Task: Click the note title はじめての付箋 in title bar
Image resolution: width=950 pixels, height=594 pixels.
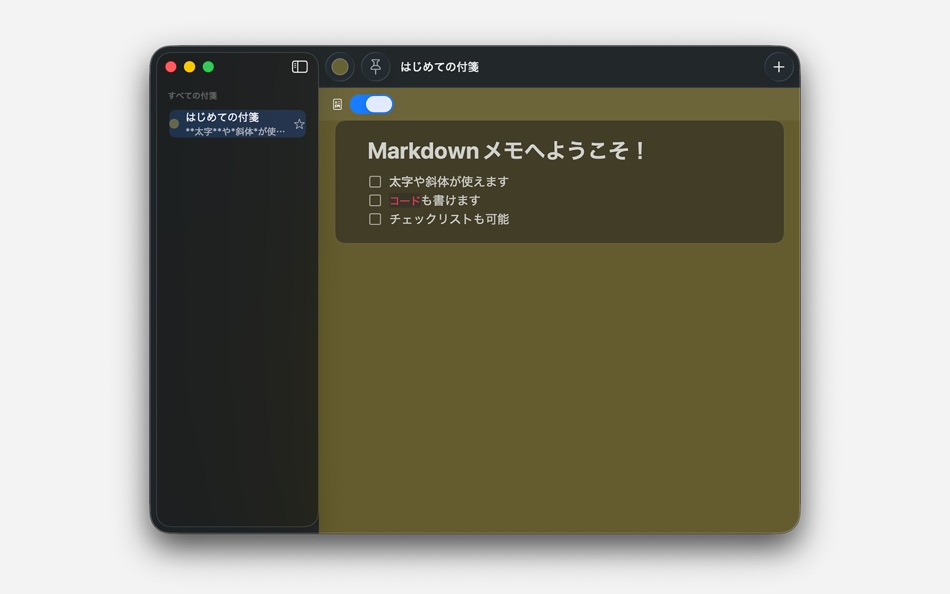Action: (x=438, y=66)
